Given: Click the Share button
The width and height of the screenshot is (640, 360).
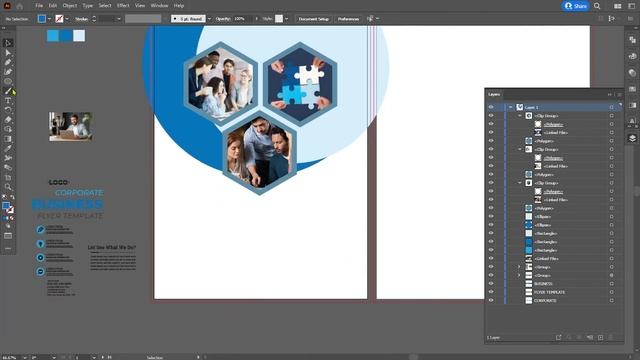Looking at the screenshot, I should (x=576, y=6).
